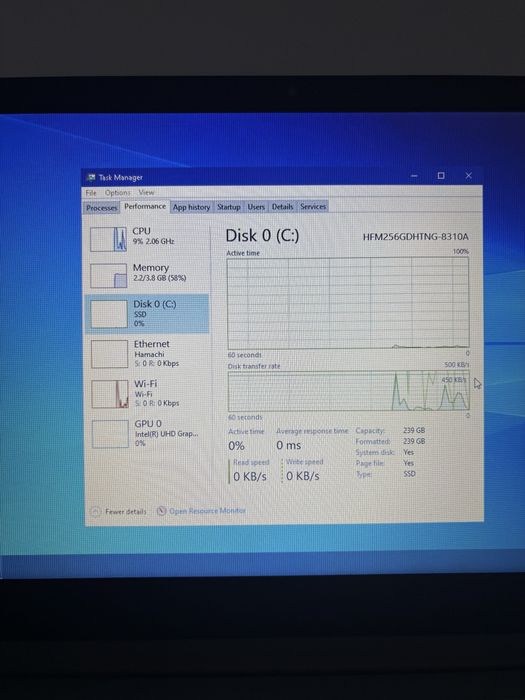Select the Disk 0 (C:) sidebar entry
This screenshot has width=525, height=700.
(147, 314)
